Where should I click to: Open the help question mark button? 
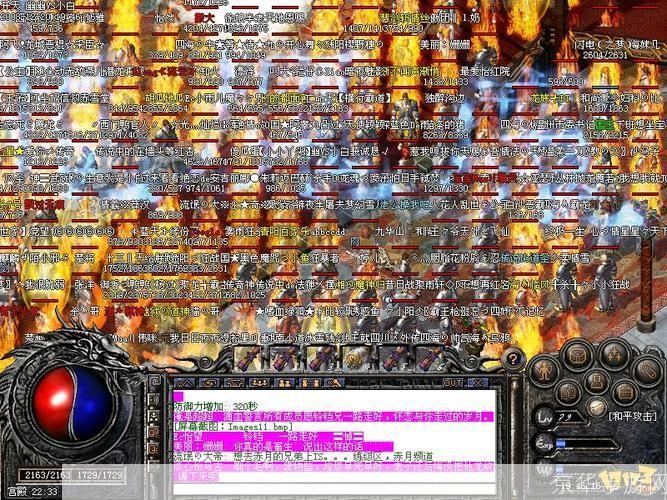[x=513, y=360]
